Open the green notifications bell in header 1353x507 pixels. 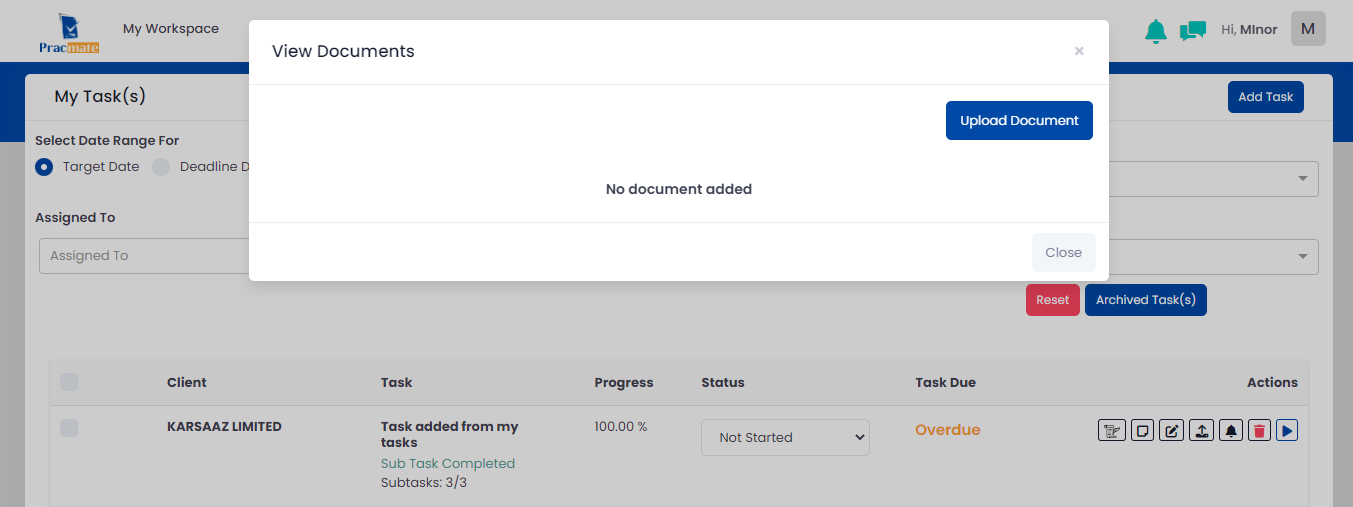pyautogui.click(x=1156, y=31)
